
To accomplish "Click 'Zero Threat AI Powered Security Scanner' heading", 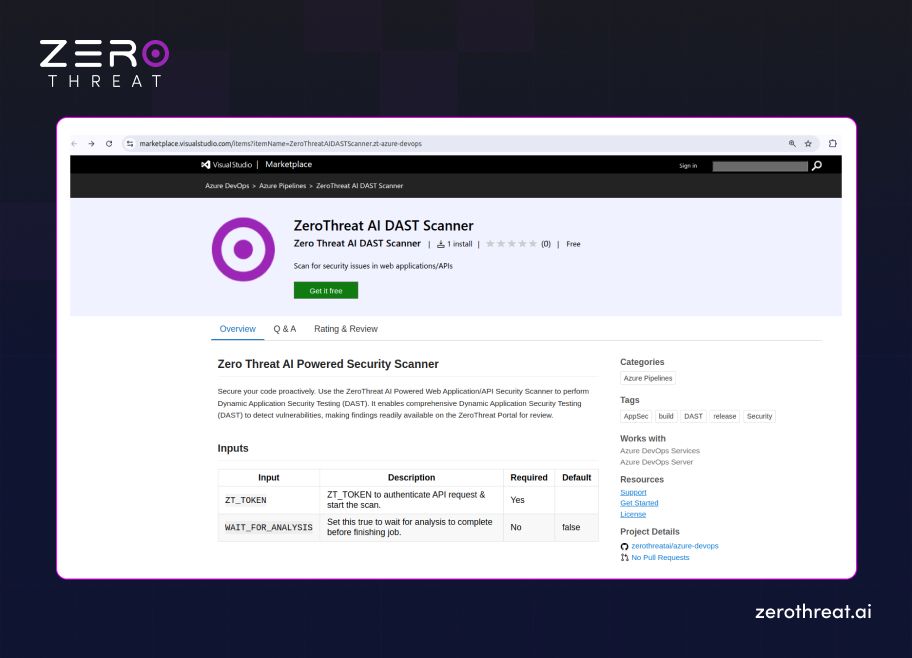I will pos(328,364).
